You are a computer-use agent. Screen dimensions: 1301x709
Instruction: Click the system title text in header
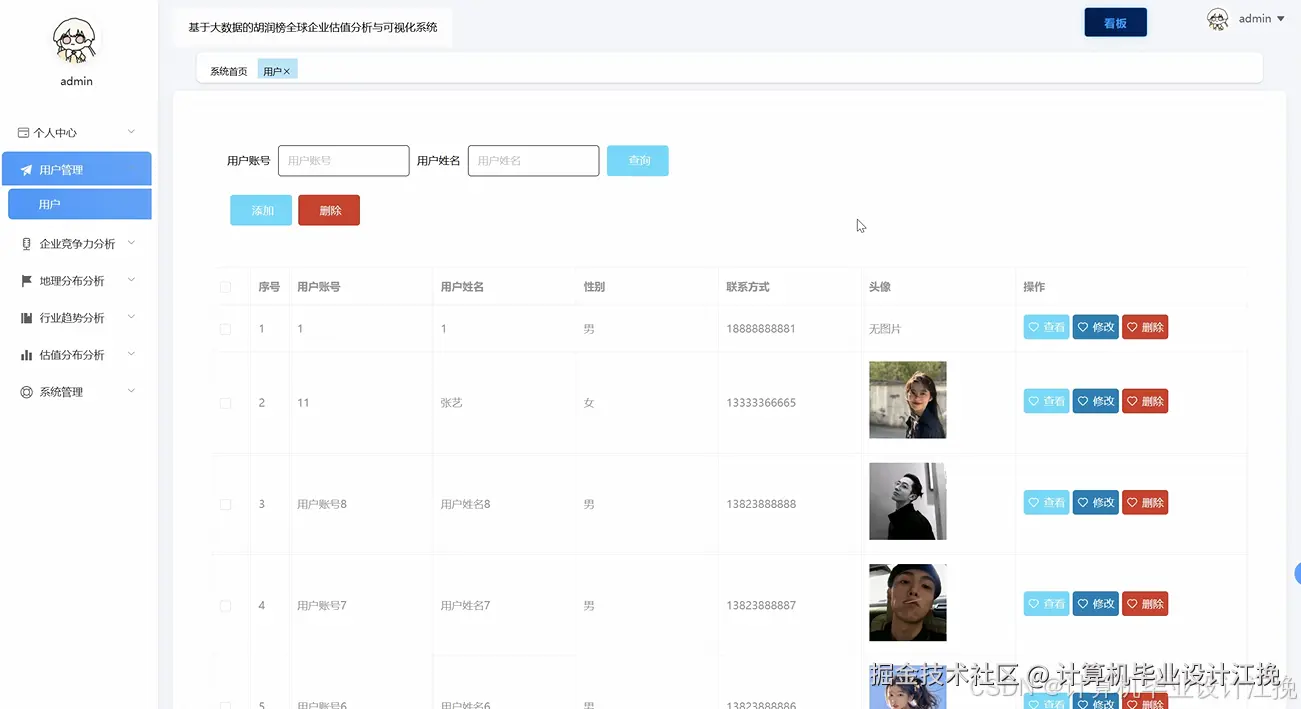(x=313, y=27)
